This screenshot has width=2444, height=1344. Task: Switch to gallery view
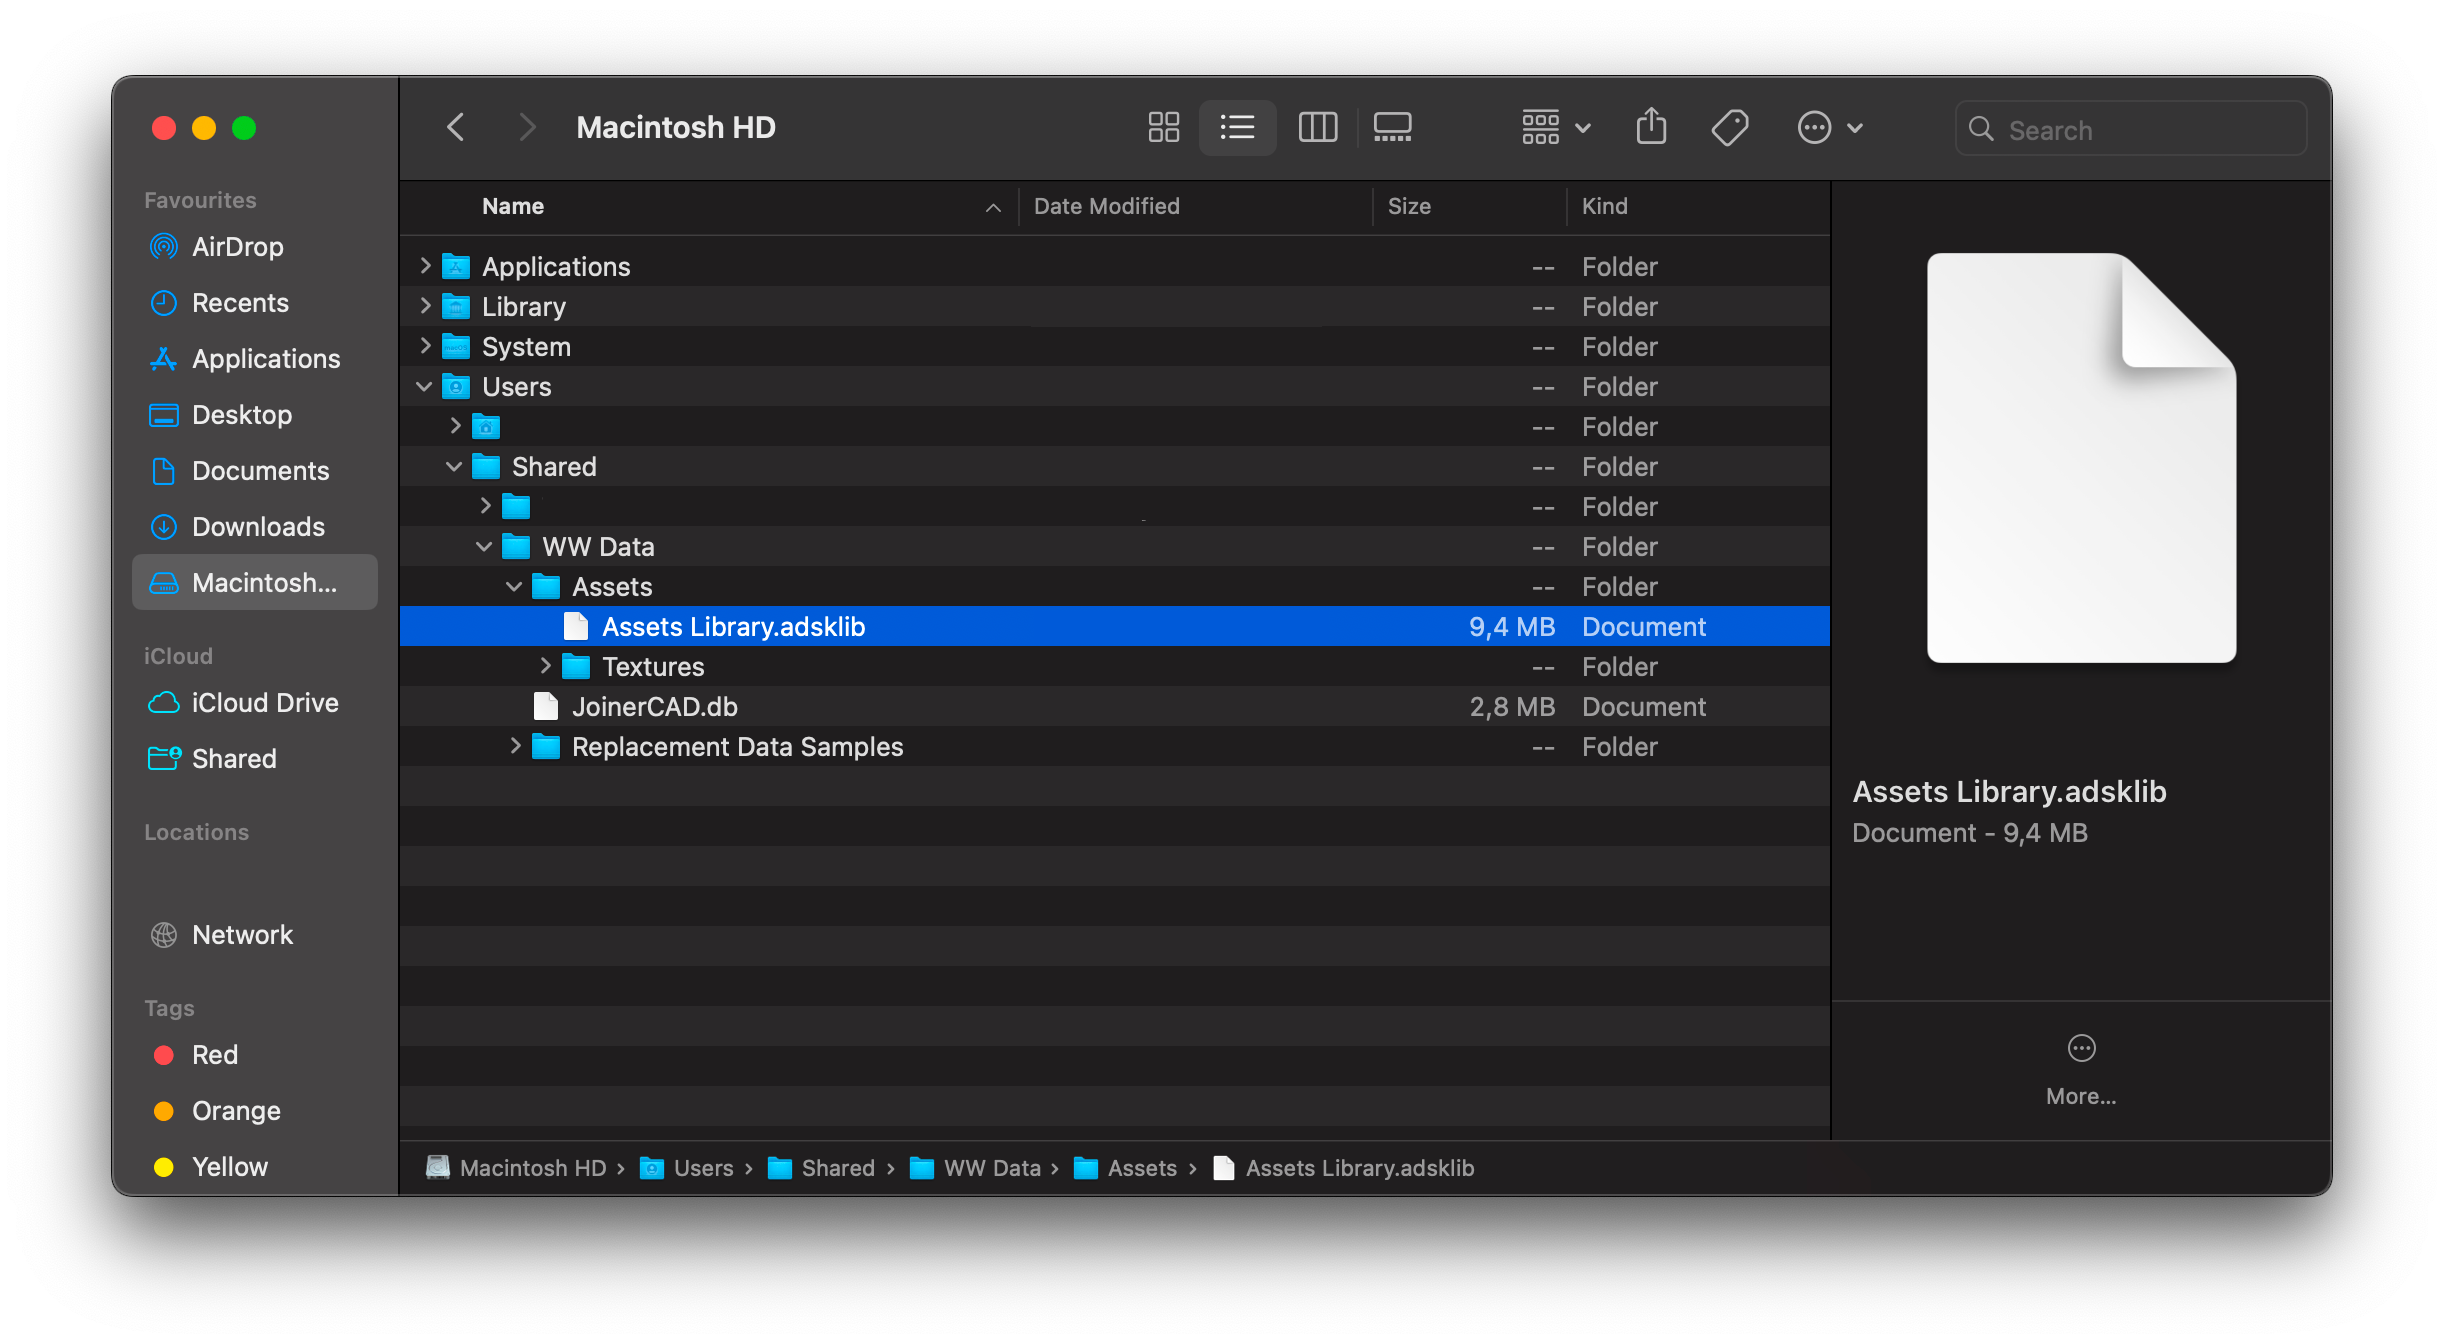point(1392,128)
